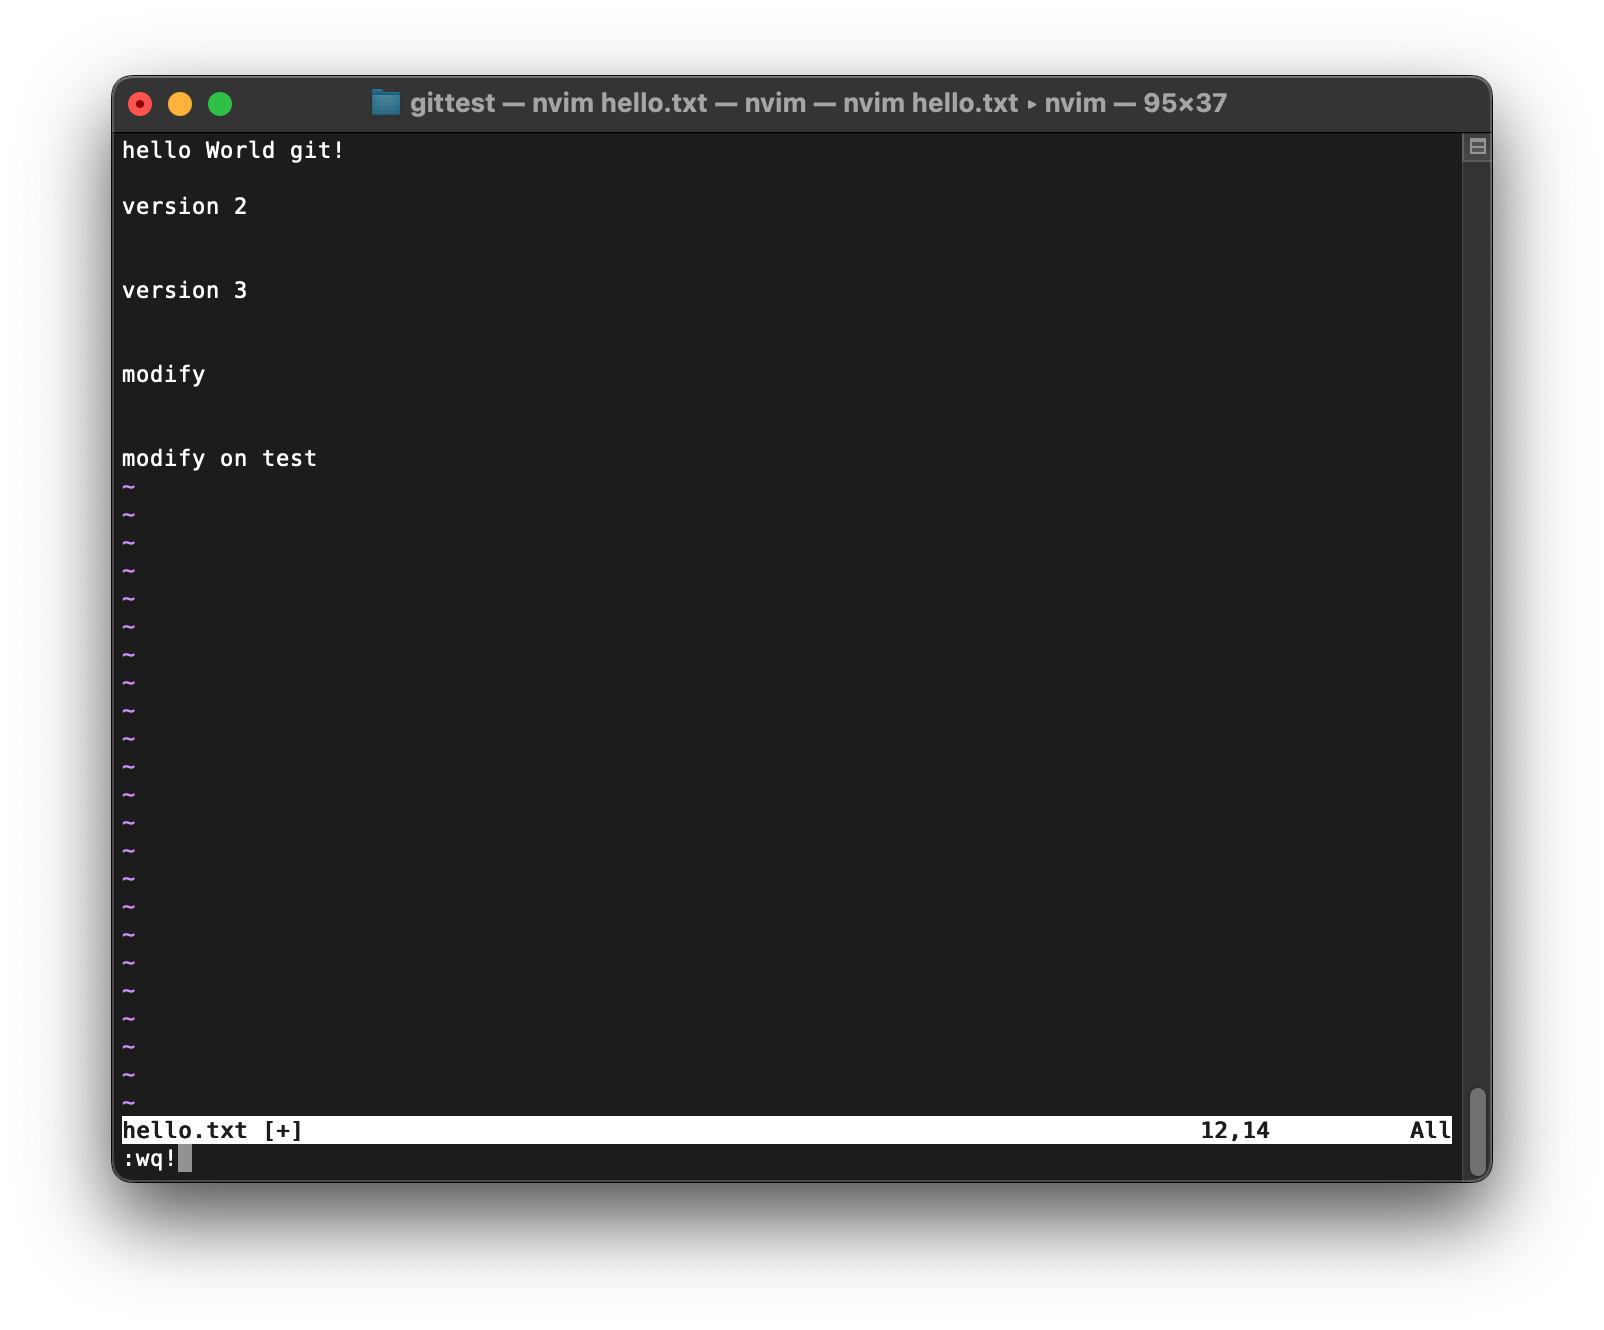The width and height of the screenshot is (1604, 1330).
Task: Click the 'hello World git!' line
Action: click(x=233, y=150)
